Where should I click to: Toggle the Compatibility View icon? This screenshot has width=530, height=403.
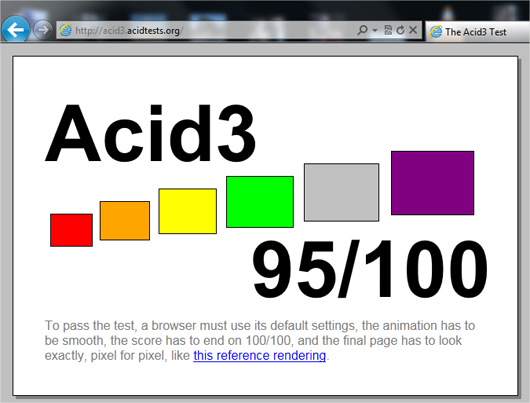pyautogui.click(x=388, y=30)
